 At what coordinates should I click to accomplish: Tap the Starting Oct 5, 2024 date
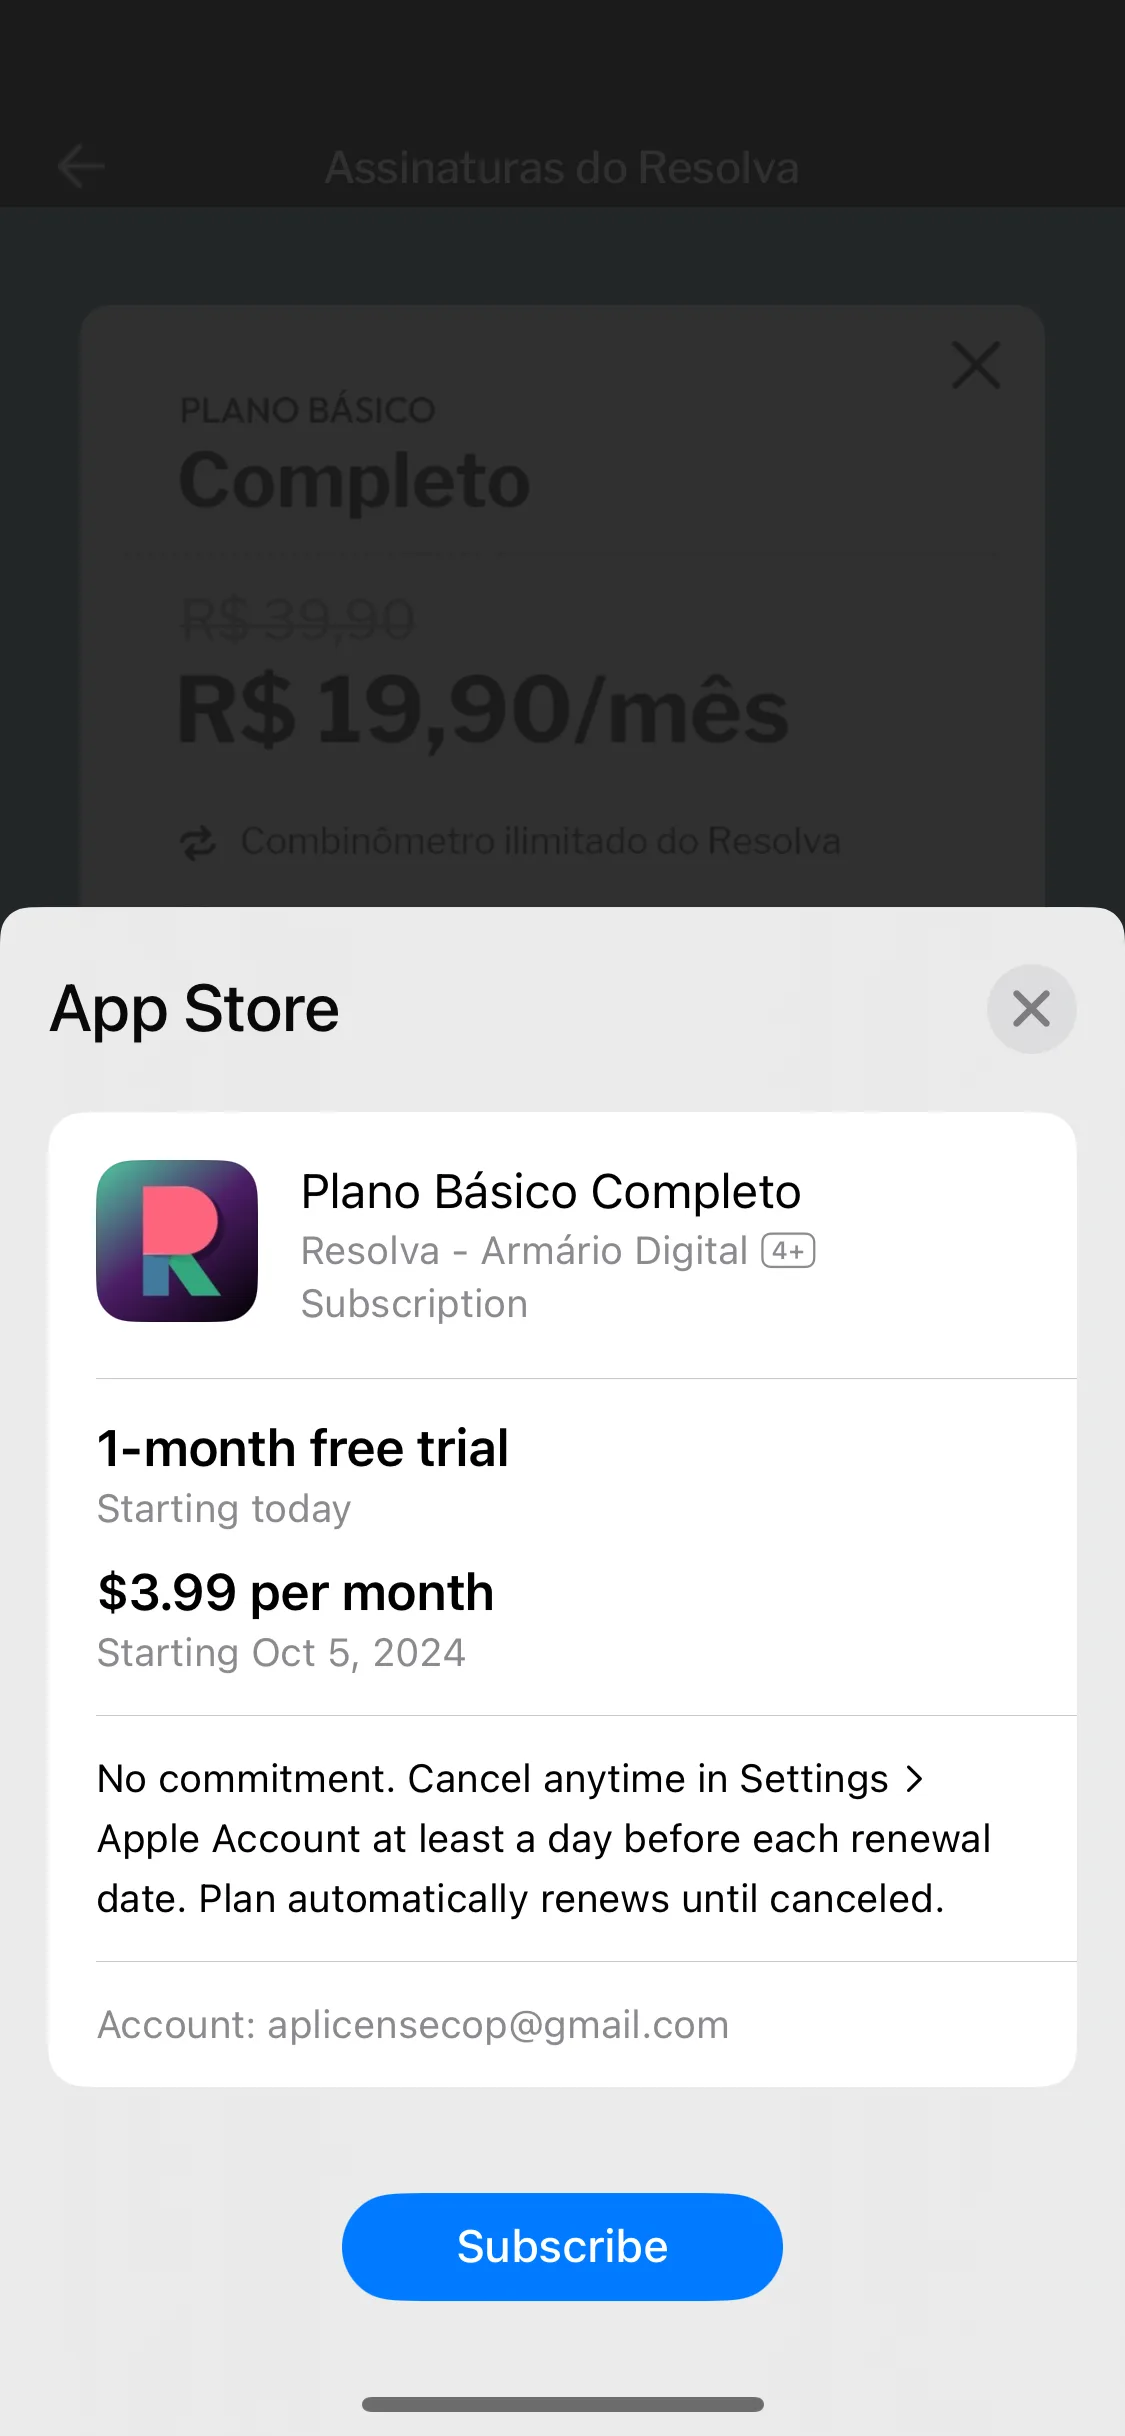(281, 1653)
